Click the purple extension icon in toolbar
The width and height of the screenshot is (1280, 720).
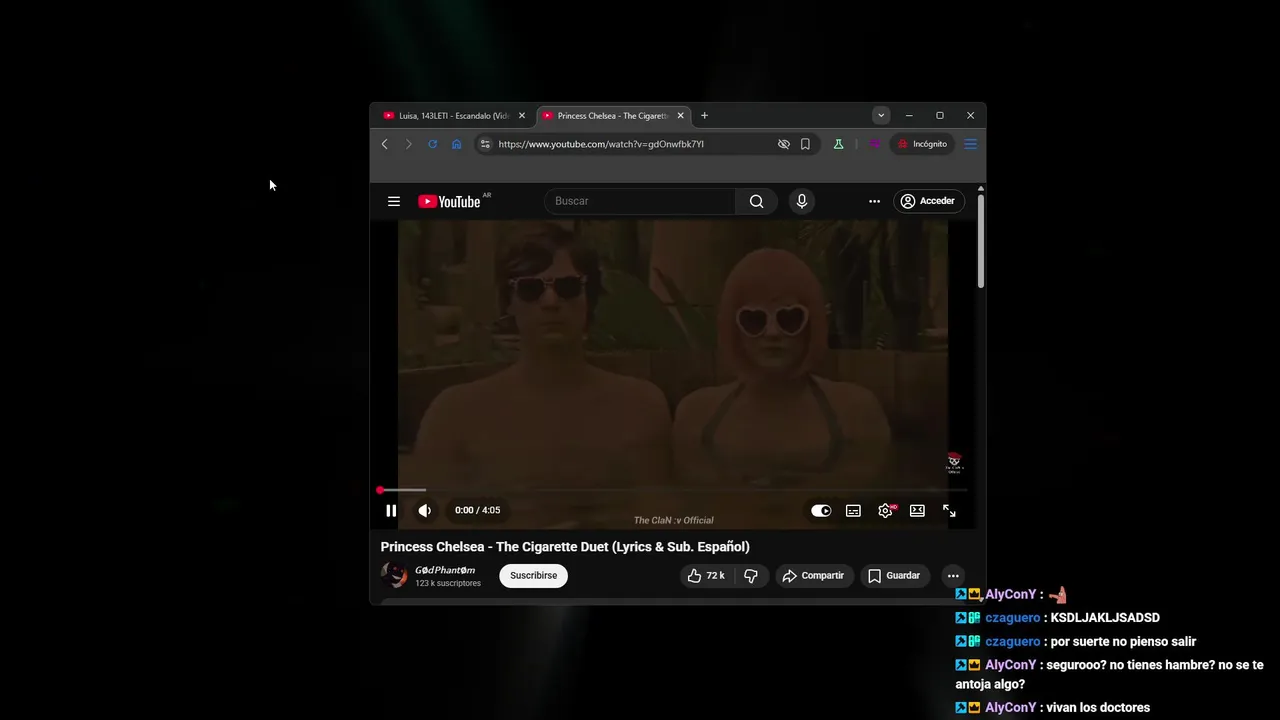(874, 144)
